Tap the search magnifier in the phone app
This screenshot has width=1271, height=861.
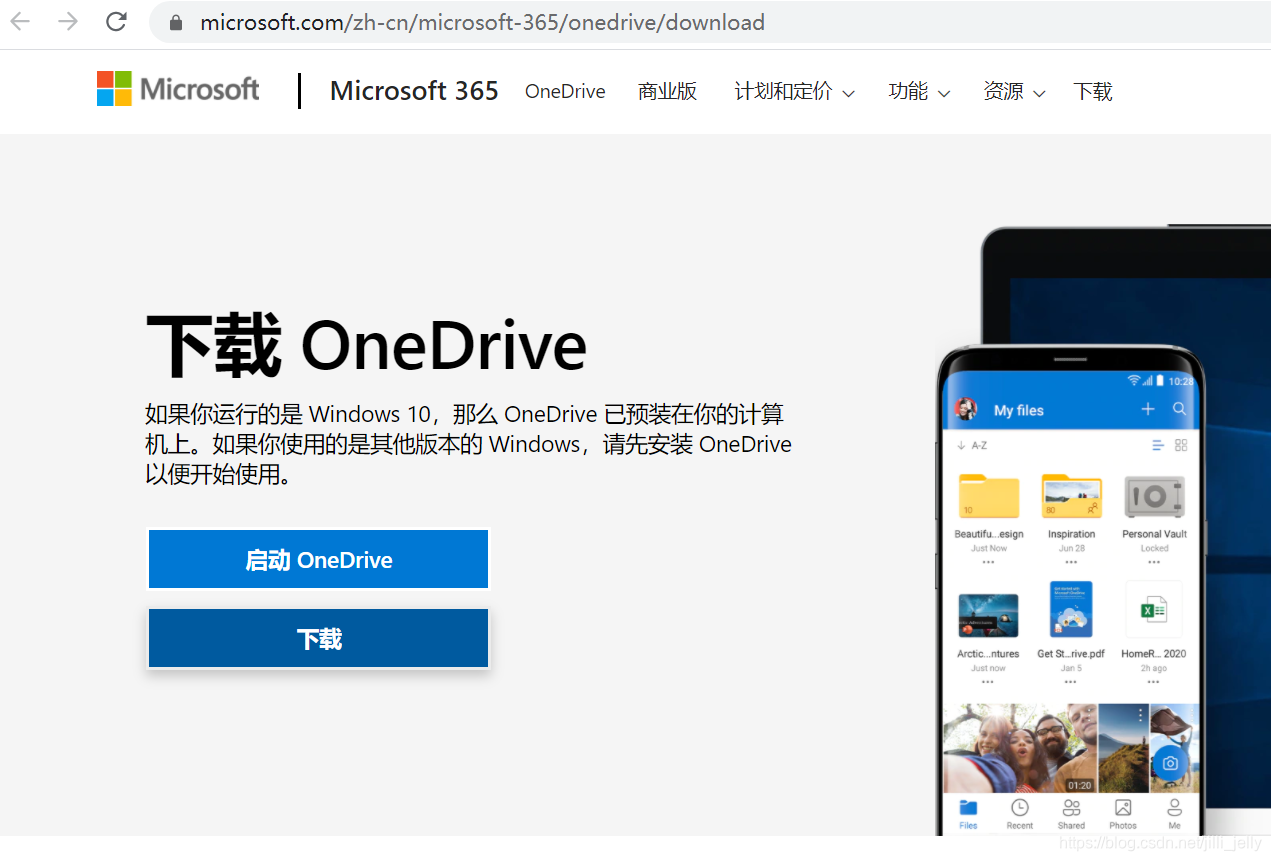coord(1180,409)
